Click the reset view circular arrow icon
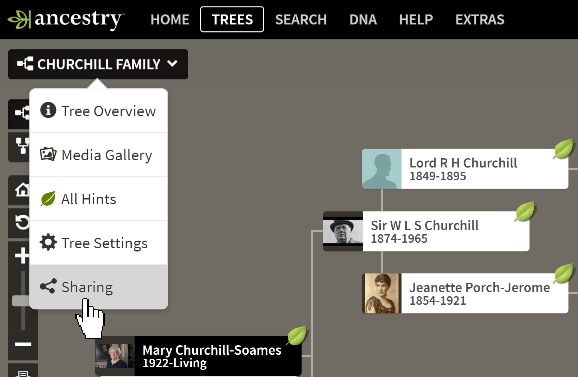578x377 pixels. (x=21, y=223)
